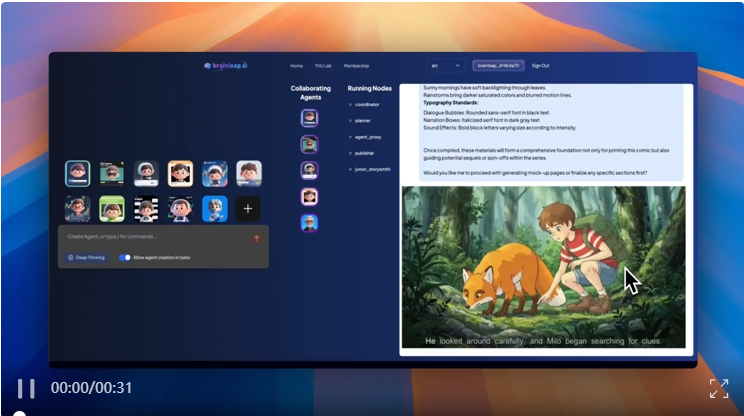Image resolution: width=744 pixels, height=416 pixels.
Task: Click the 'Typography Standards:' bold text
Action: 451,102
